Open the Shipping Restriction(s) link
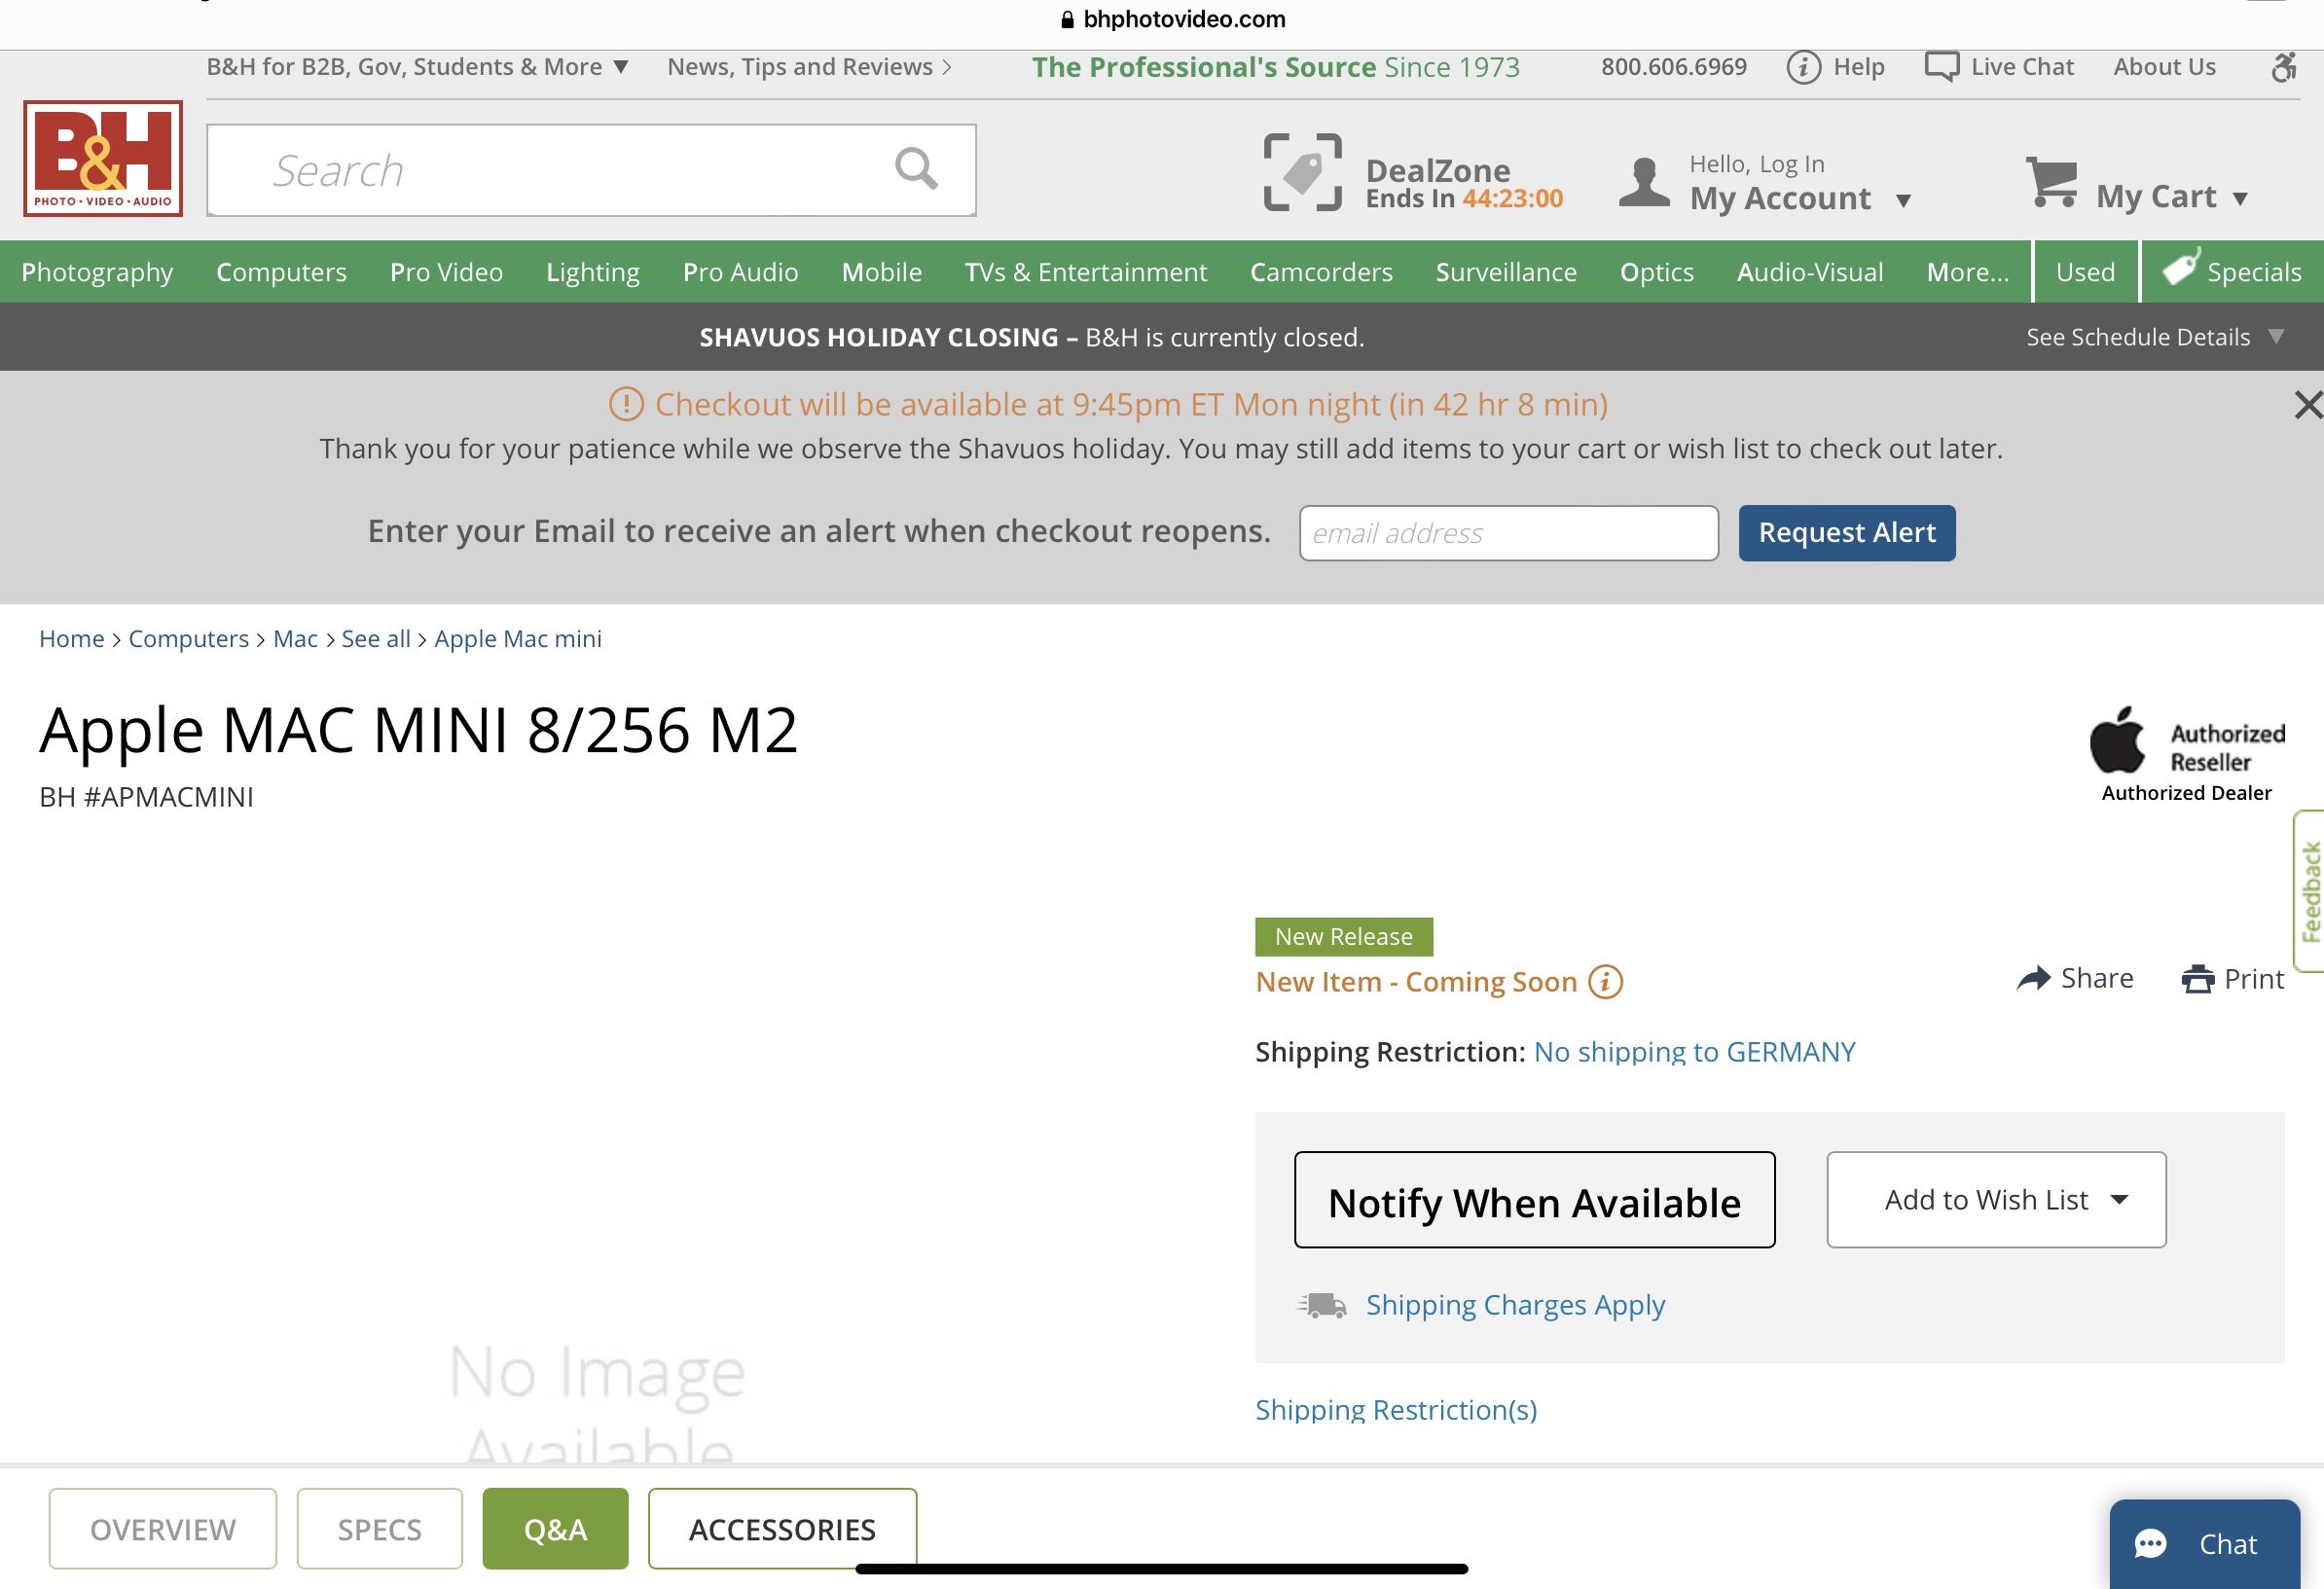 point(1396,1409)
